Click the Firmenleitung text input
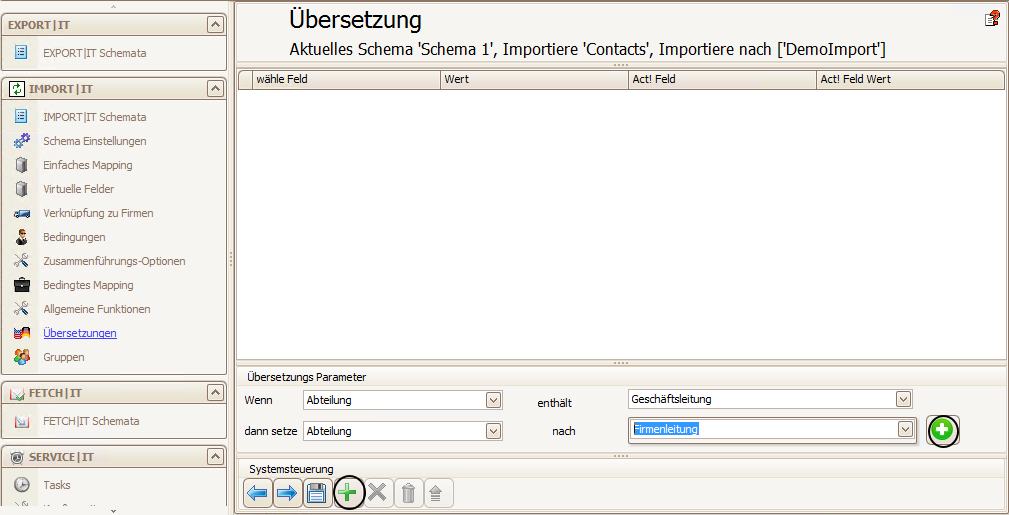This screenshot has width=1009, height=515. 763,429
